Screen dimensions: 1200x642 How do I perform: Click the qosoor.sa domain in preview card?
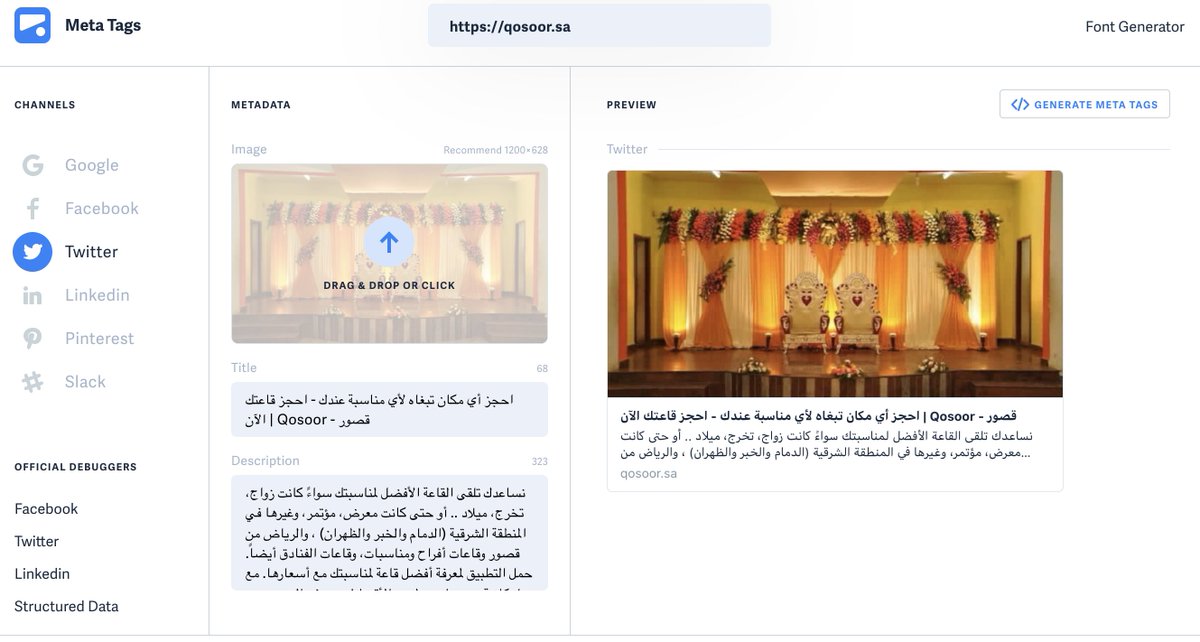point(649,473)
